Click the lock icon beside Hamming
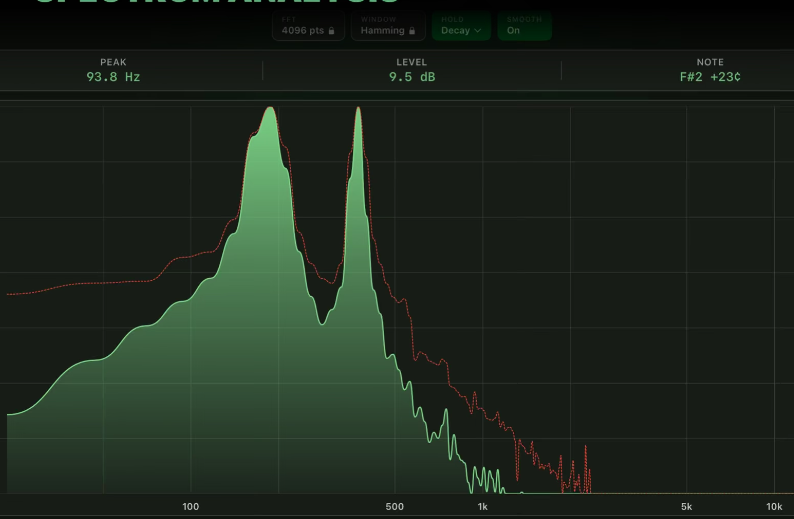The width and height of the screenshot is (794, 519). click(412, 31)
